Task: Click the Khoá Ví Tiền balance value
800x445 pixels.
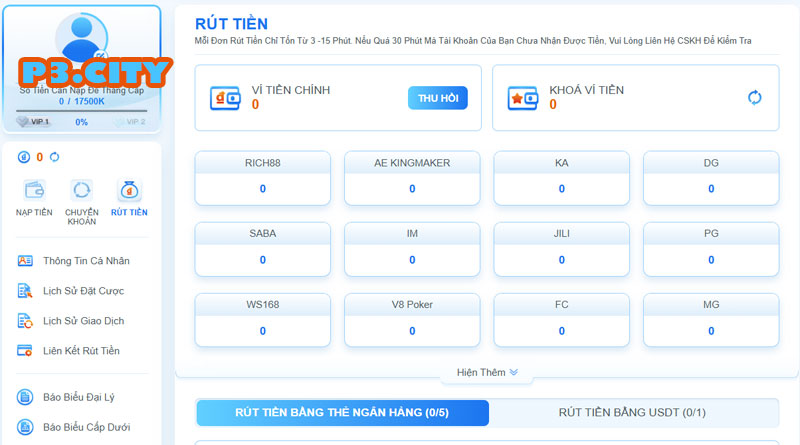Action: [x=553, y=105]
